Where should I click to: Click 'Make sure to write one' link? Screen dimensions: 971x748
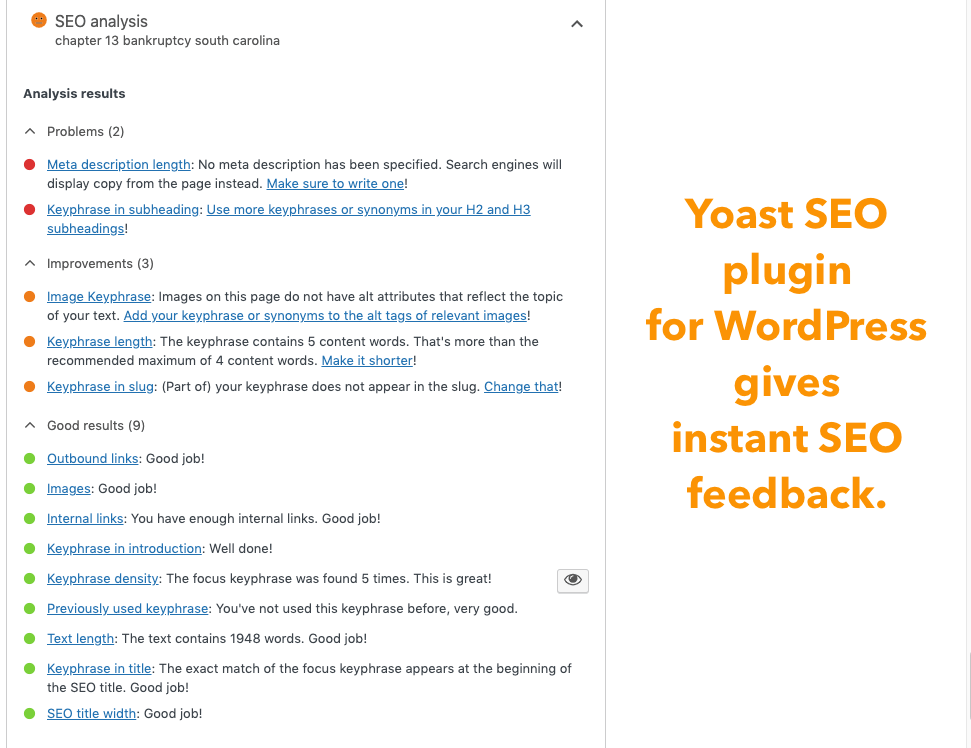(336, 184)
